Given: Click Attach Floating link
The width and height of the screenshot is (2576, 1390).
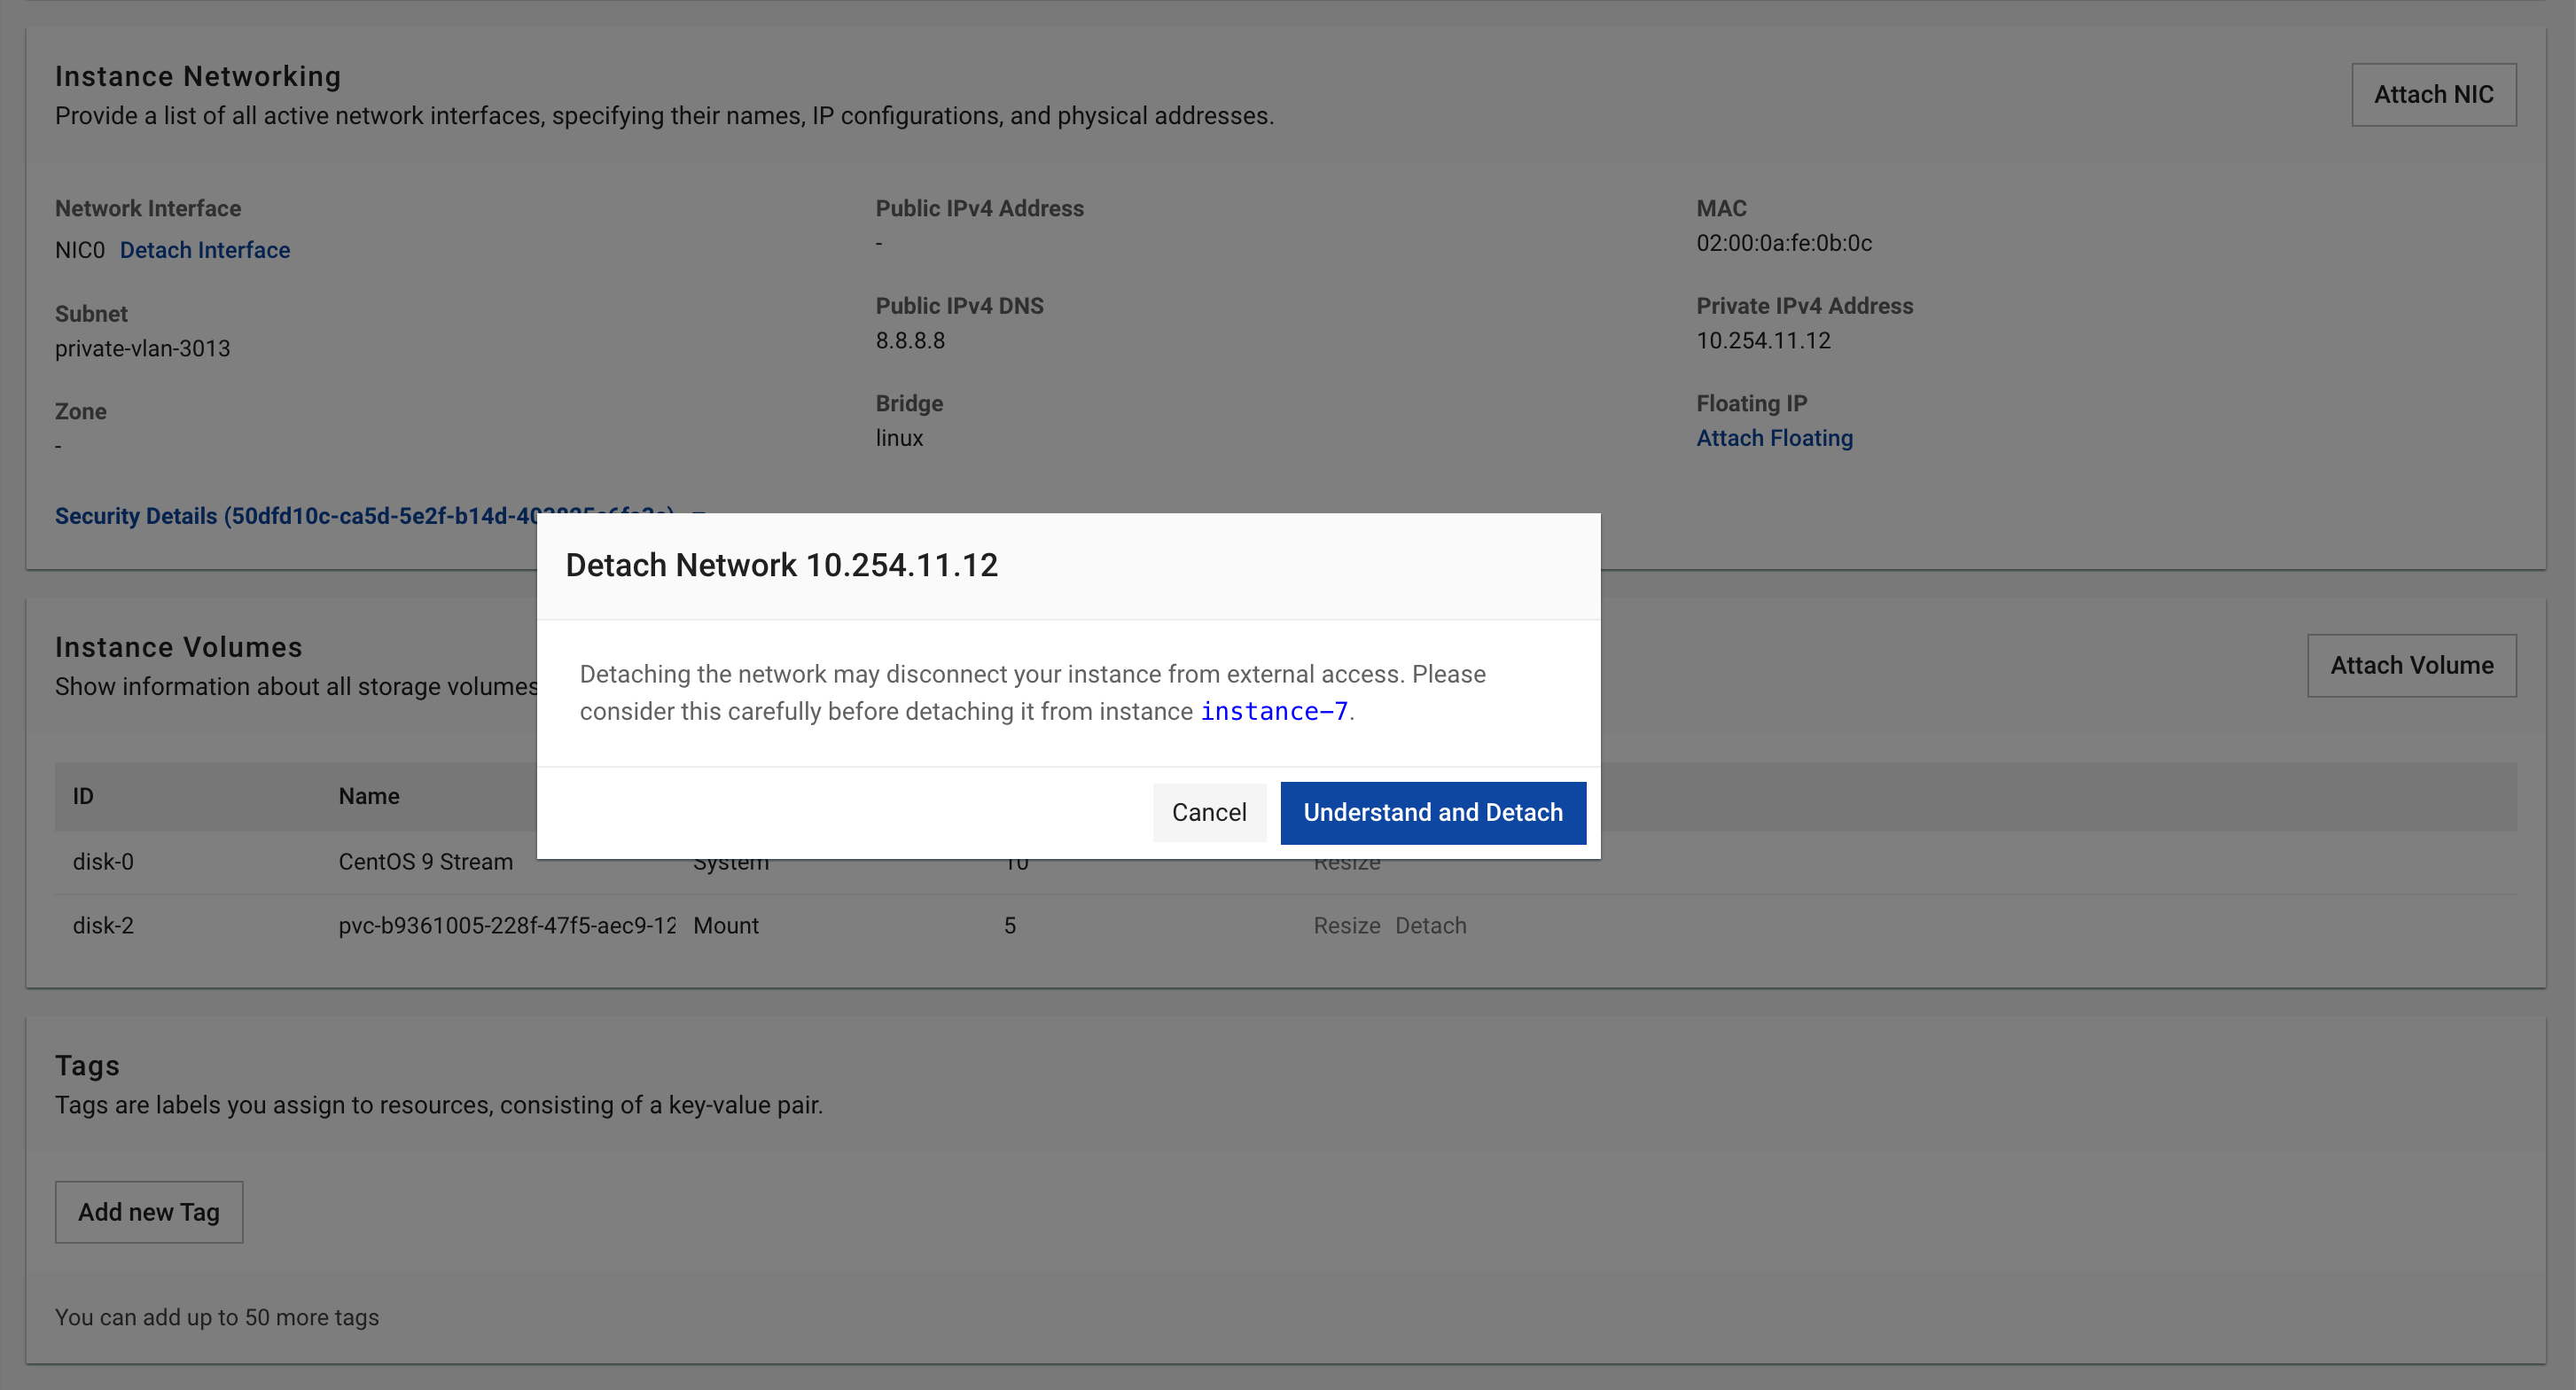Looking at the screenshot, I should [1774, 438].
